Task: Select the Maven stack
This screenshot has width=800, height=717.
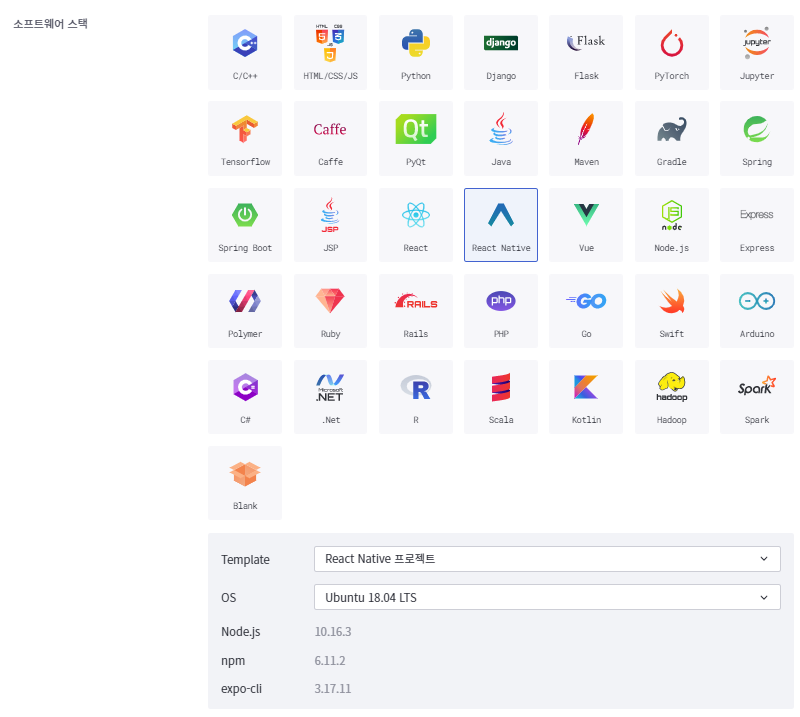Action: tap(586, 139)
